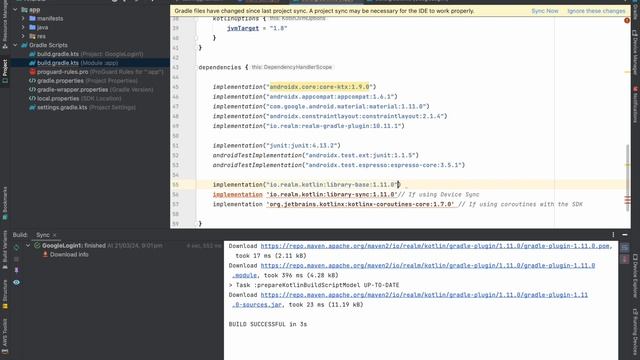Open local.properties file
The image size is (640, 360).
75,98
